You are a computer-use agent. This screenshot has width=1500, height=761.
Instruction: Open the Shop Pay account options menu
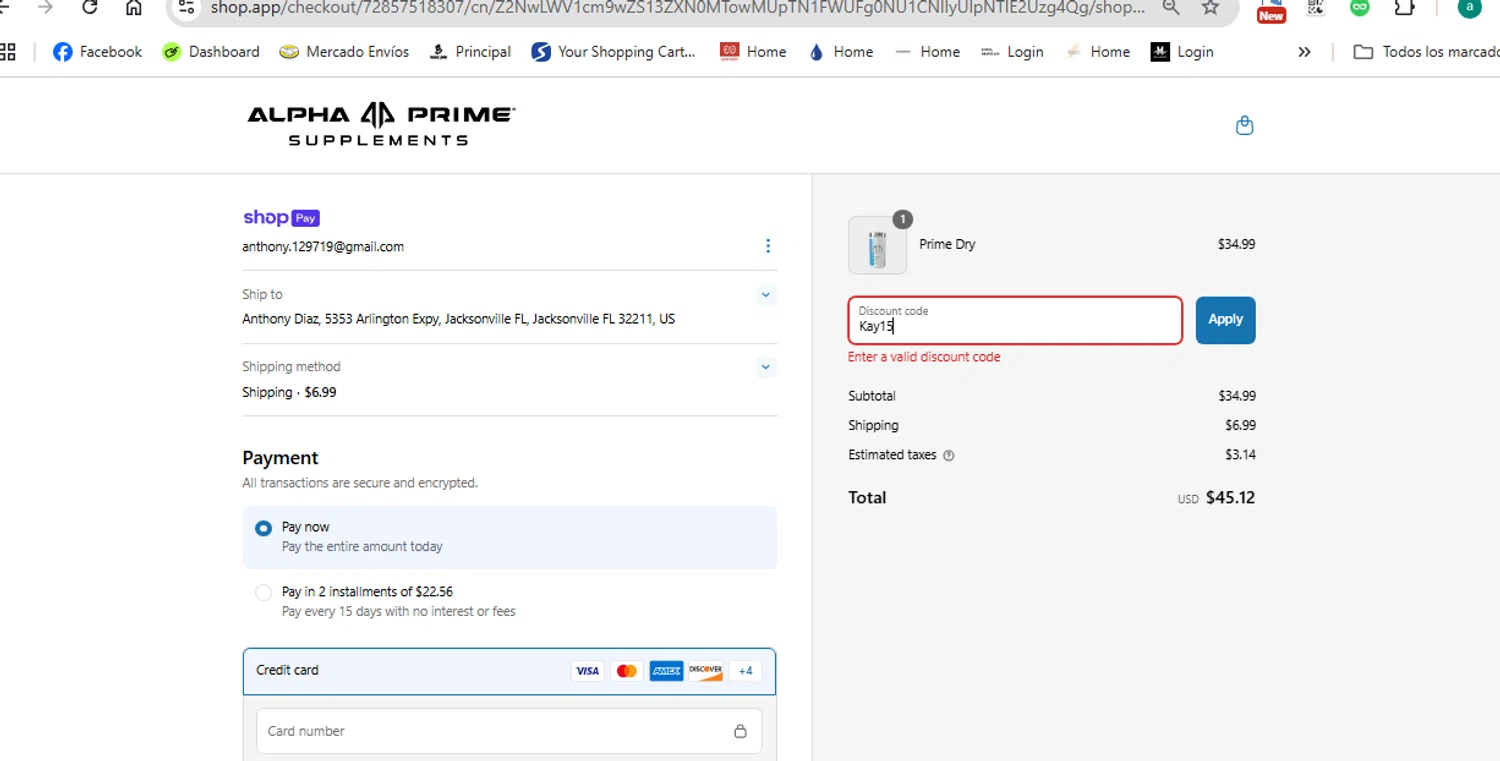767,246
